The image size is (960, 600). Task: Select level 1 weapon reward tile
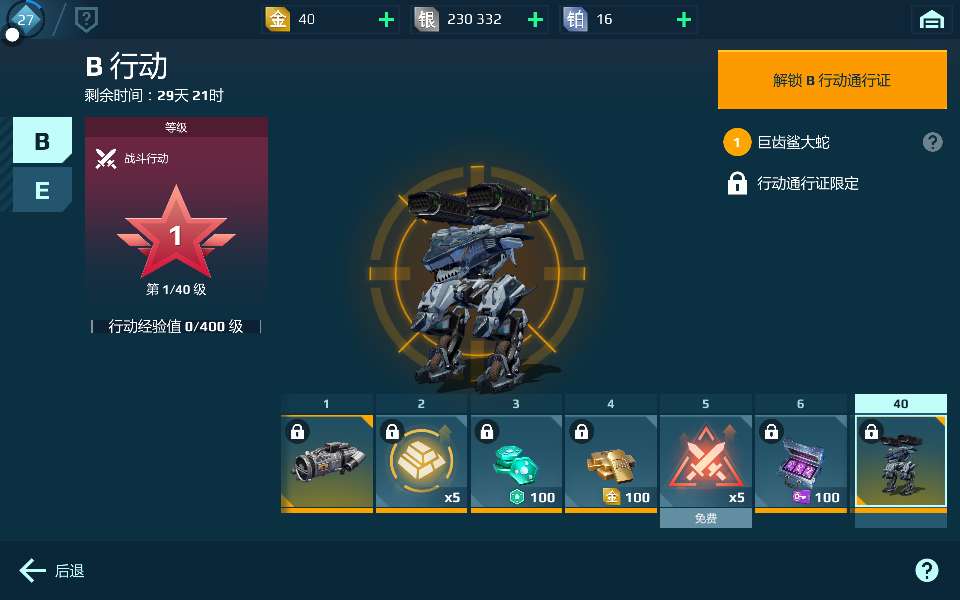pyautogui.click(x=326, y=463)
